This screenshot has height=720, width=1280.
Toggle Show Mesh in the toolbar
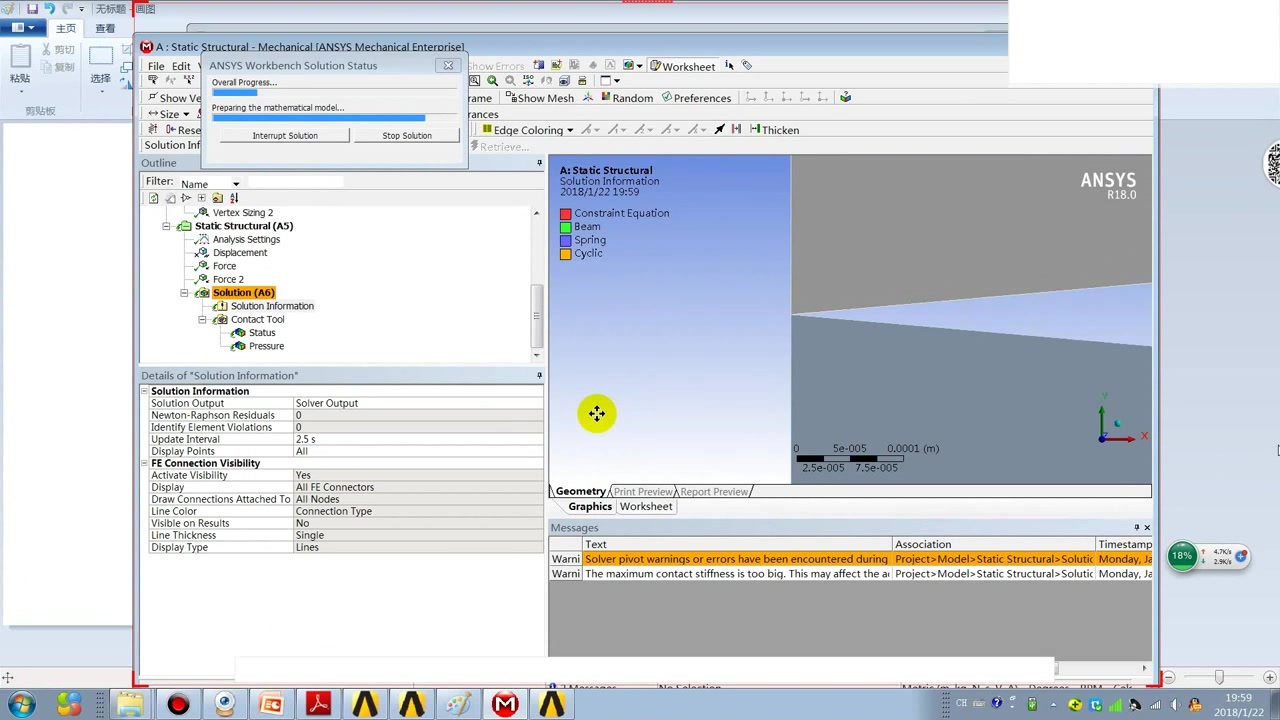pos(539,98)
